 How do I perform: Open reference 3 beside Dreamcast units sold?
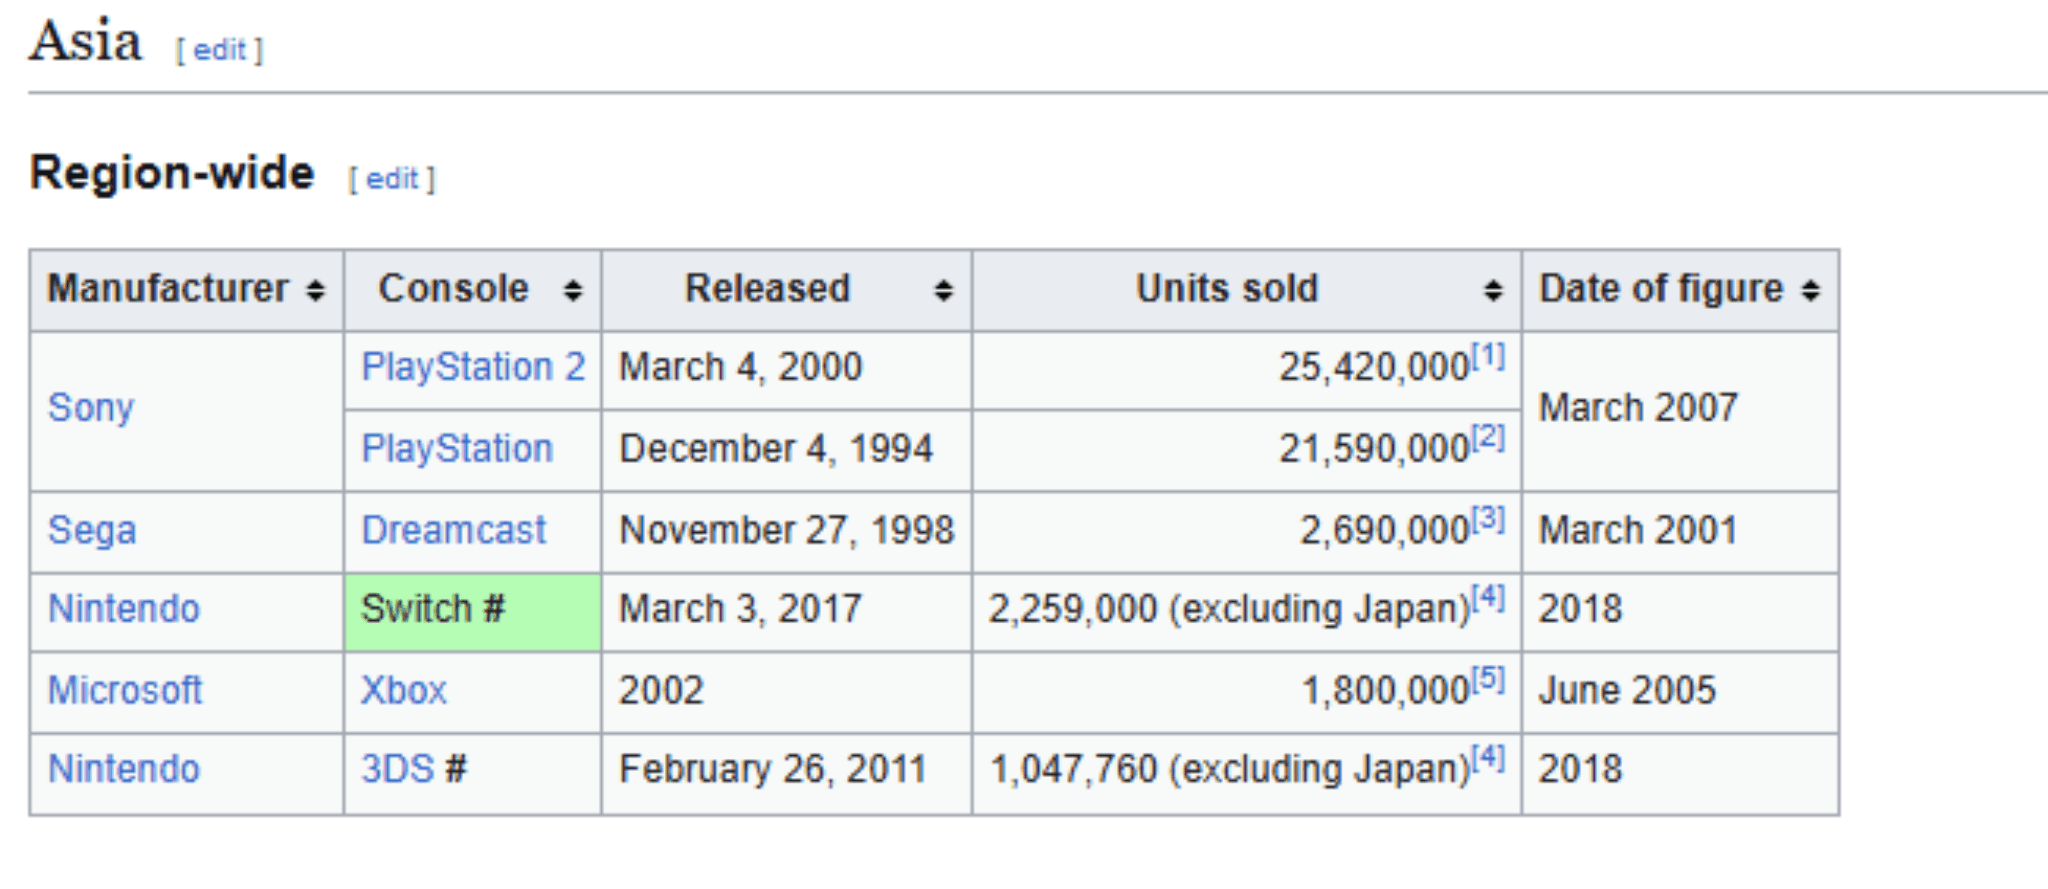click(x=1488, y=518)
